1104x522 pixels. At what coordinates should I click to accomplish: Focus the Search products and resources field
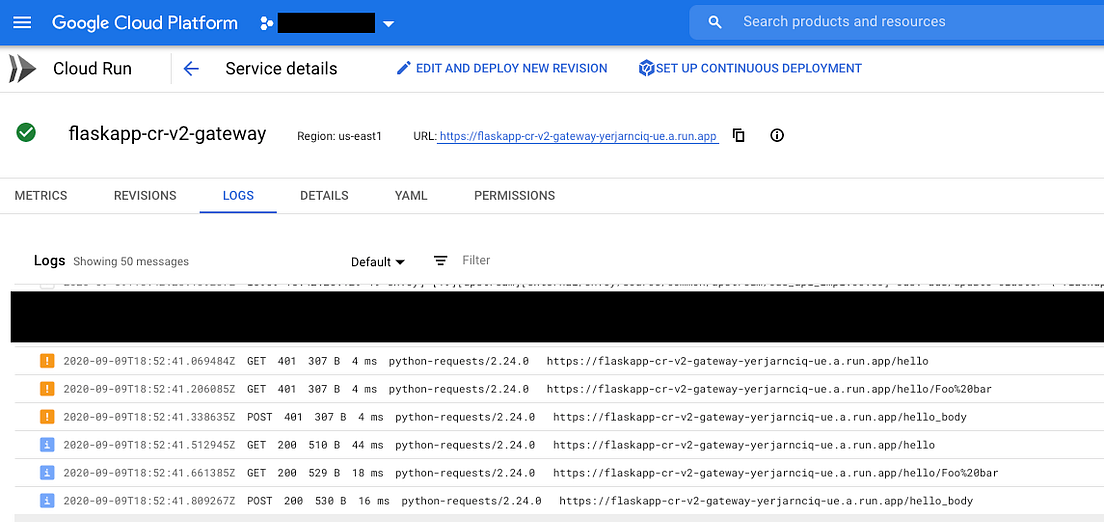coord(896,22)
